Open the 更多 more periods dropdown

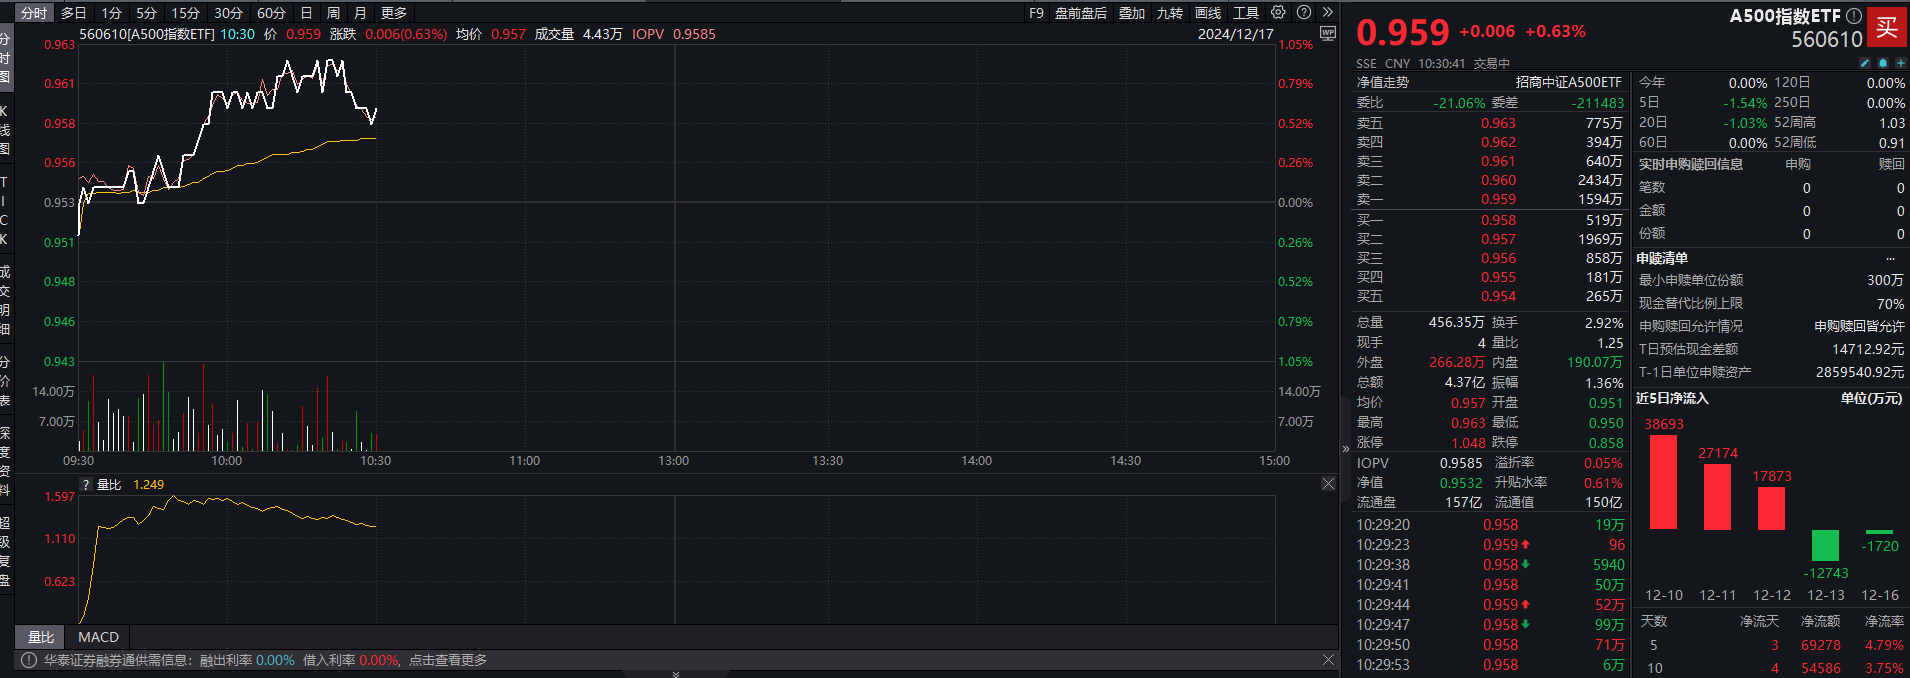click(394, 13)
